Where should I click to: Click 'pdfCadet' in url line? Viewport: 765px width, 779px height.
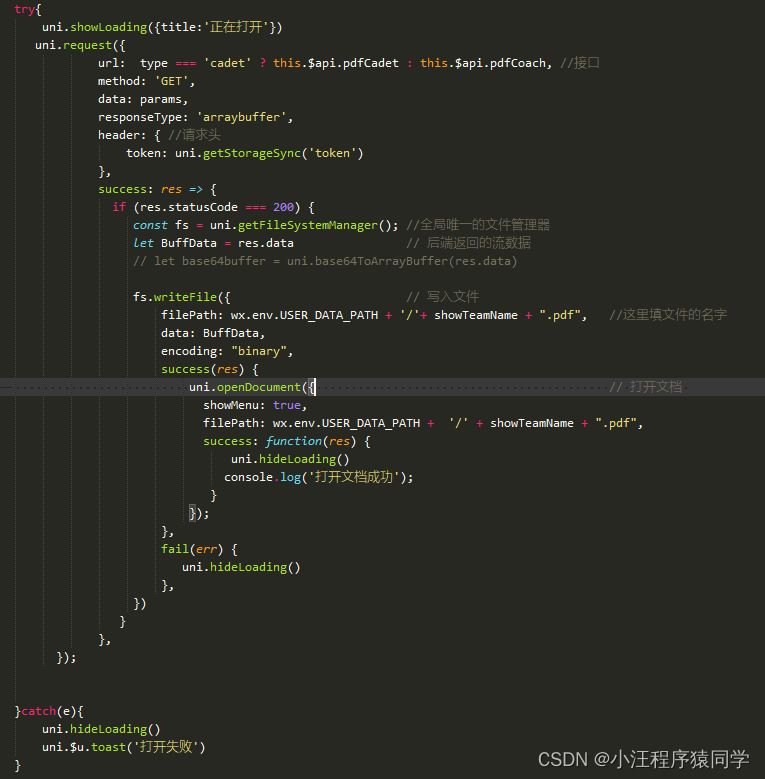click(371, 63)
